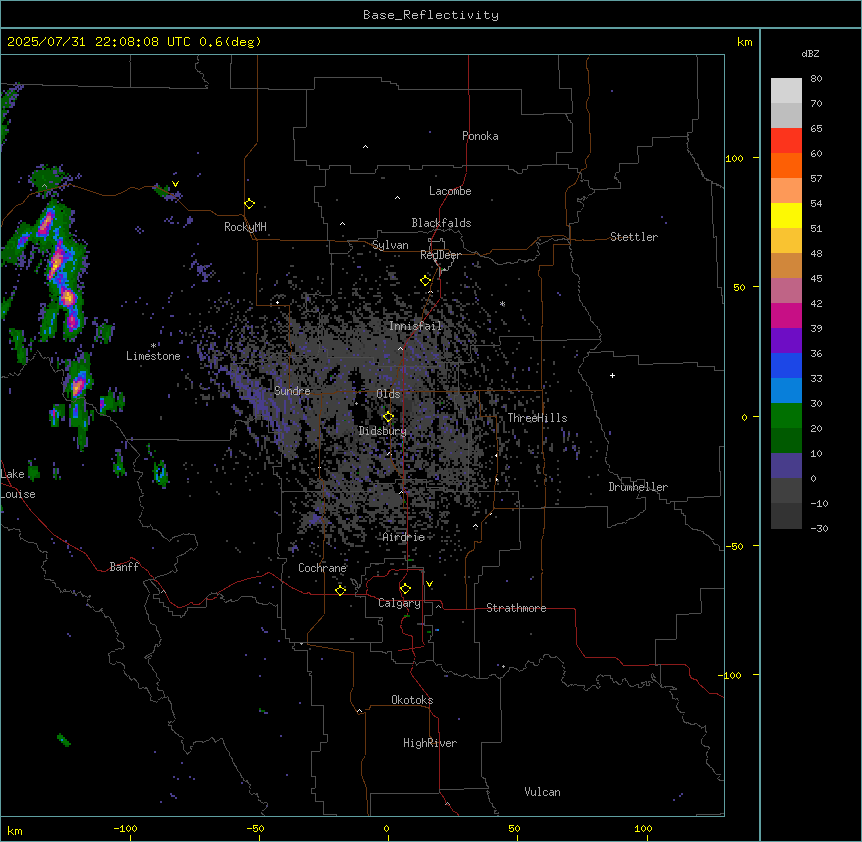Click the white plus marker west of Drumheller
The height and width of the screenshot is (842, 862).
[612, 375]
